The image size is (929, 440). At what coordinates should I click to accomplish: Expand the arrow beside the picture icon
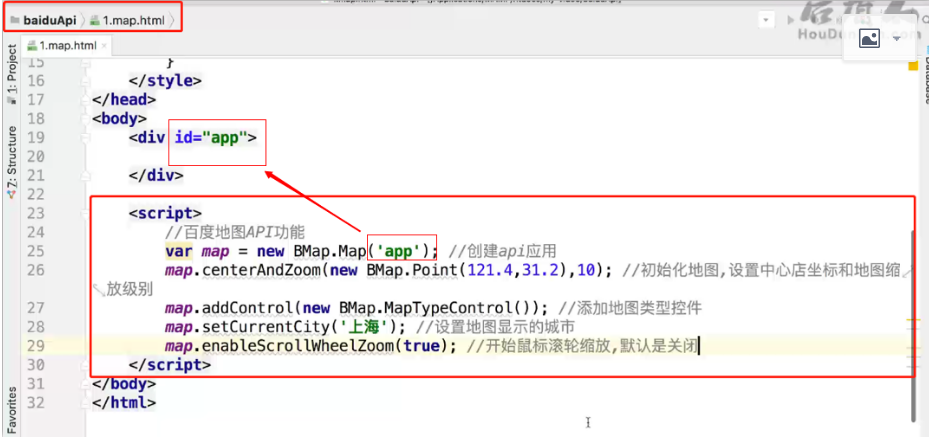click(x=896, y=39)
